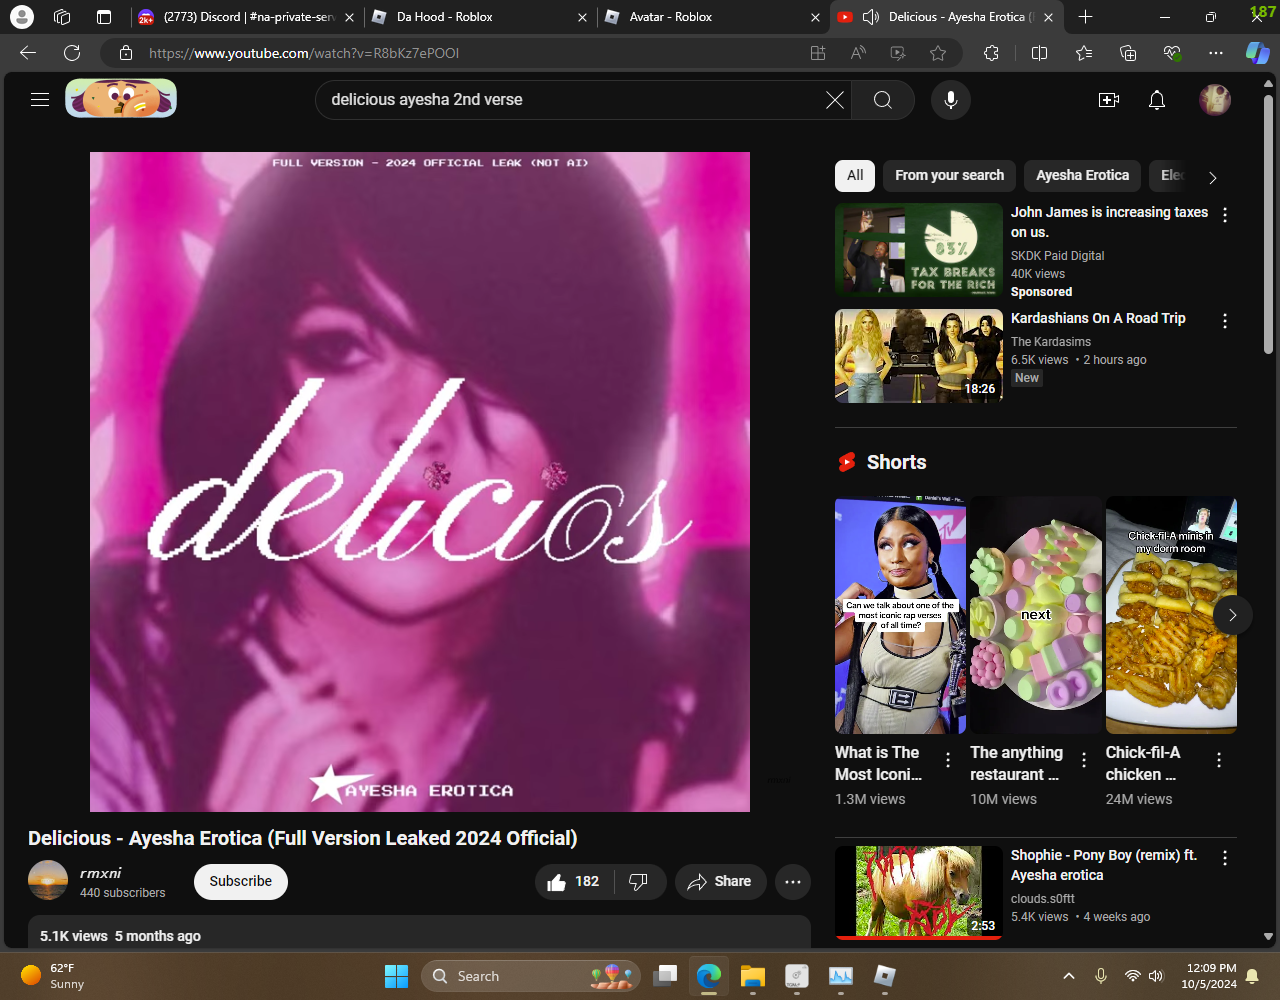Screen dimensions: 1280x1000
Task: Open John James tax sponsored thumbnail
Action: point(919,250)
